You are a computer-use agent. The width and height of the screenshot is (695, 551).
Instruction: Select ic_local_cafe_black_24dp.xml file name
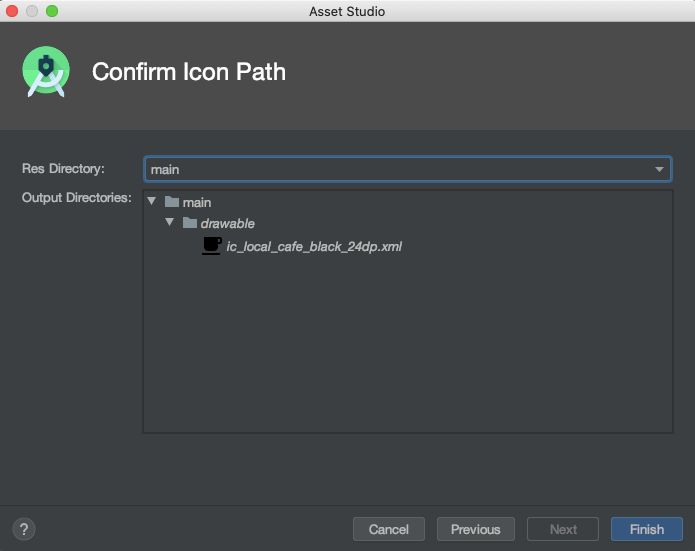[314, 246]
